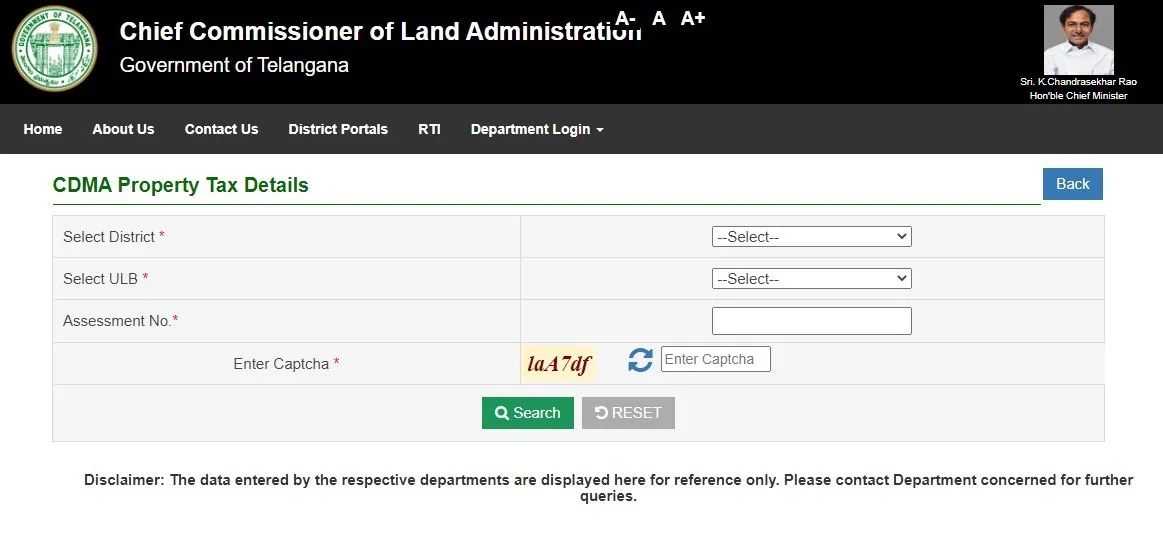This screenshot has height=543, width=1163.
Task: Go to the Home menu item
Action: click(x=43, y=129)
